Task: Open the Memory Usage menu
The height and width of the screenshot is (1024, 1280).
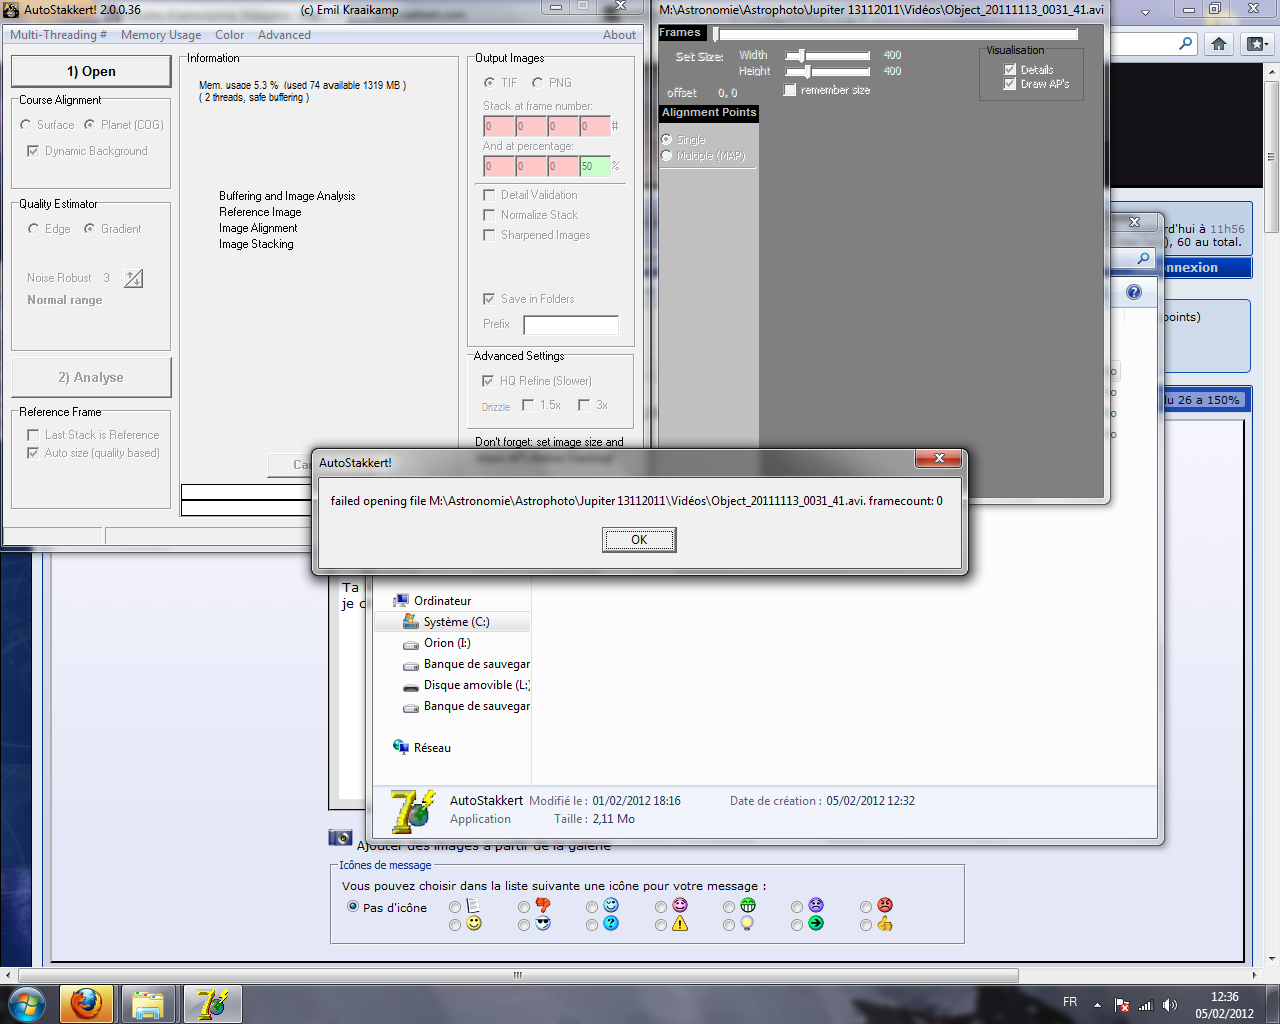Action: point(161,35)
